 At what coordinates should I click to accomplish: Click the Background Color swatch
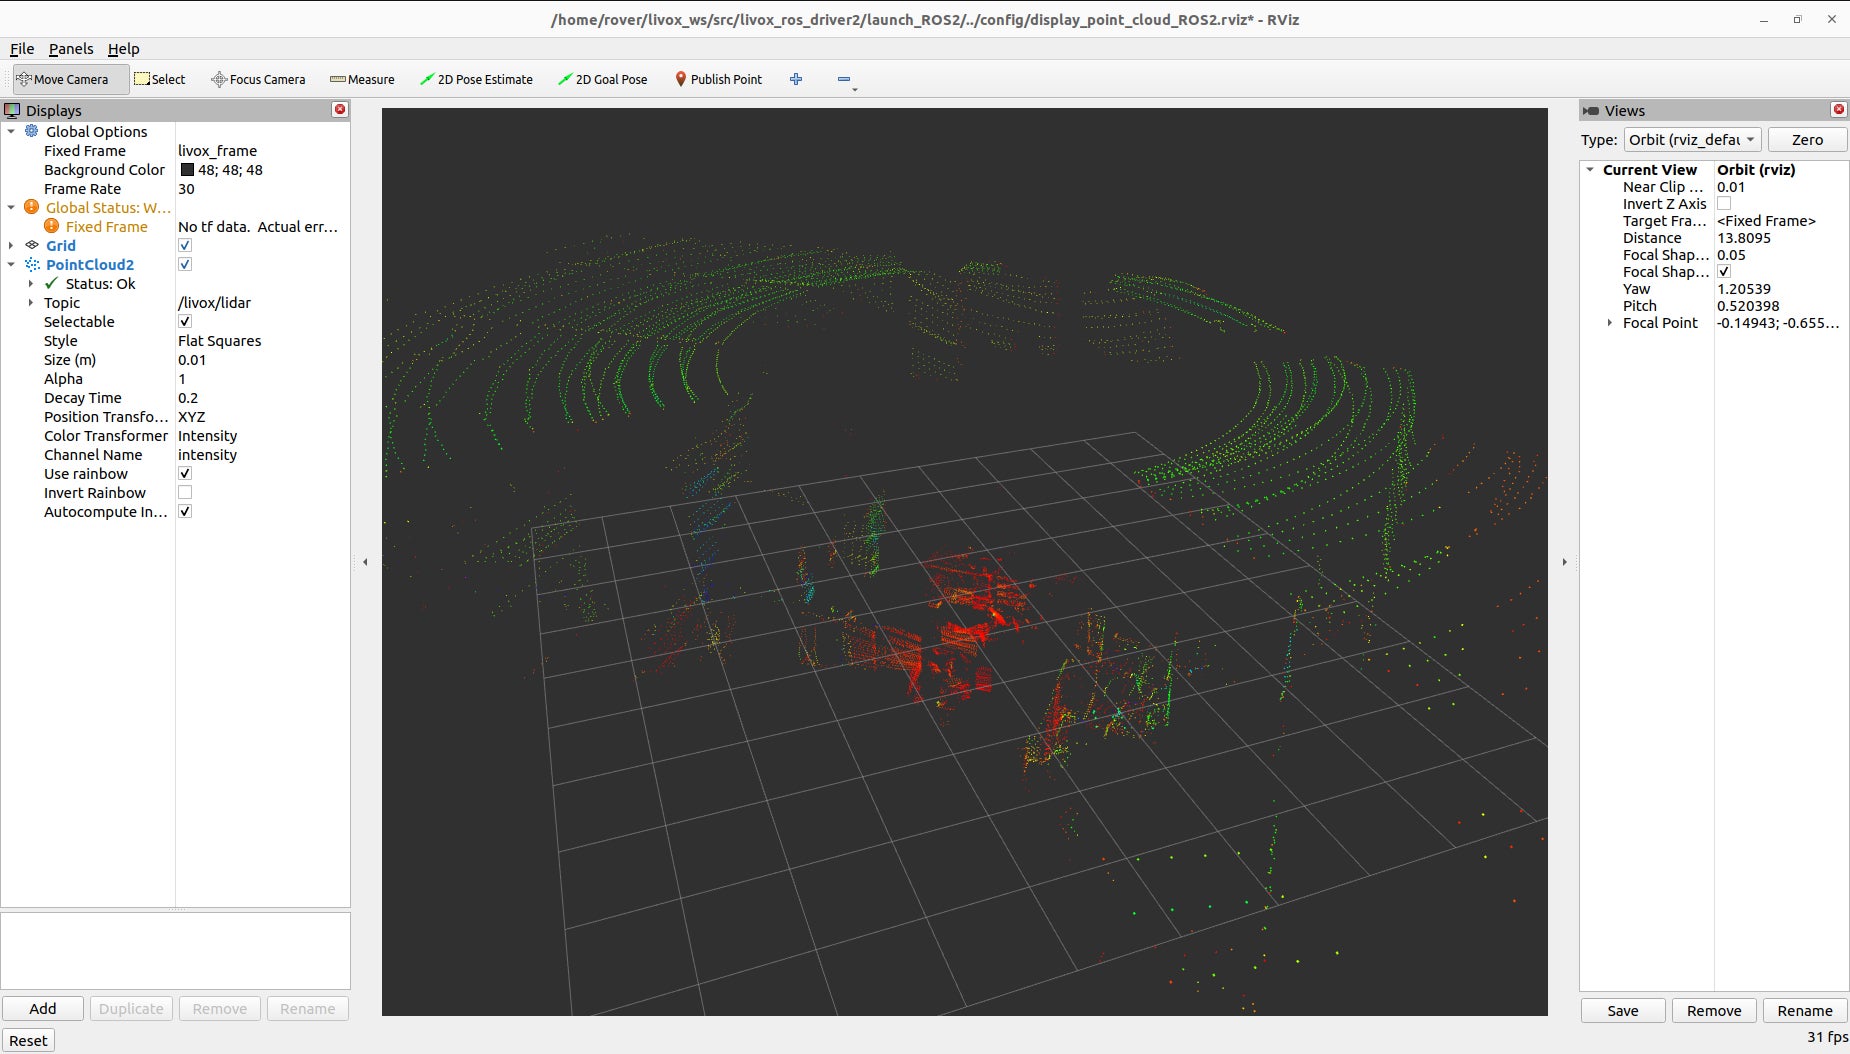coord(187,170)
